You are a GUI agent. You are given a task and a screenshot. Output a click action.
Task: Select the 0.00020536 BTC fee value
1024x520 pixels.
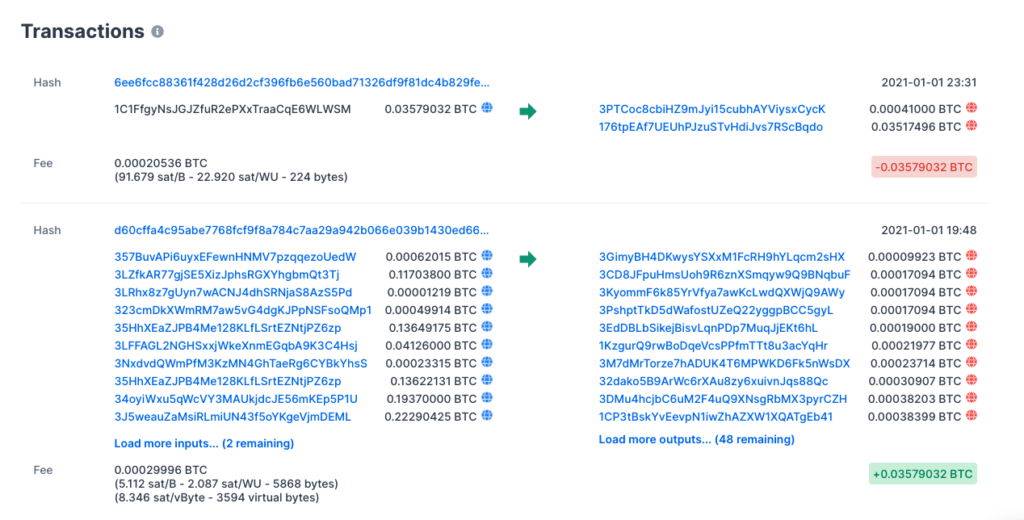161,163
